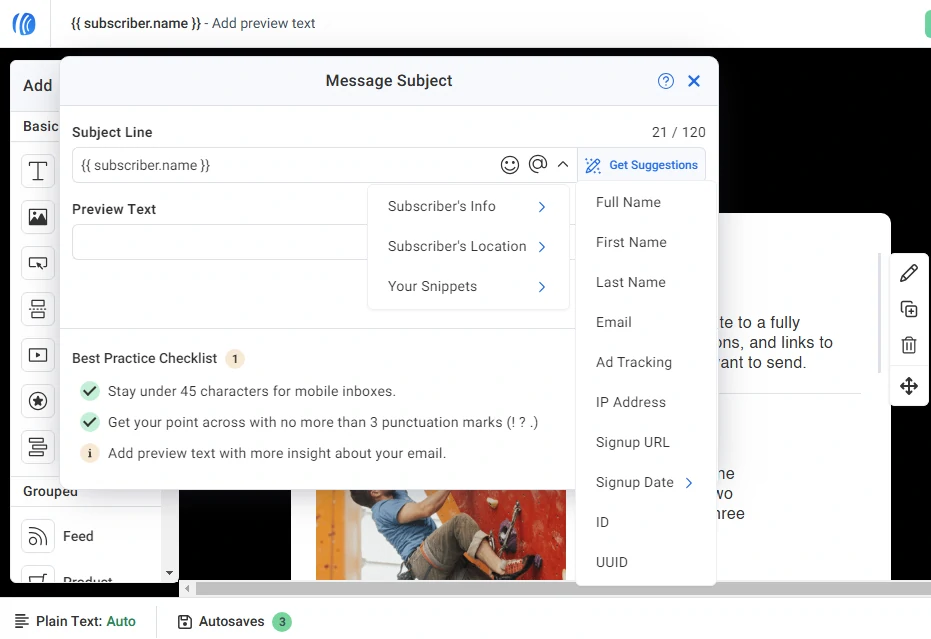Image resolution: width=931 pixels, height=639 pixels.
Task: Click the AWeber logo icon
Action: click(x=24, y=24)
